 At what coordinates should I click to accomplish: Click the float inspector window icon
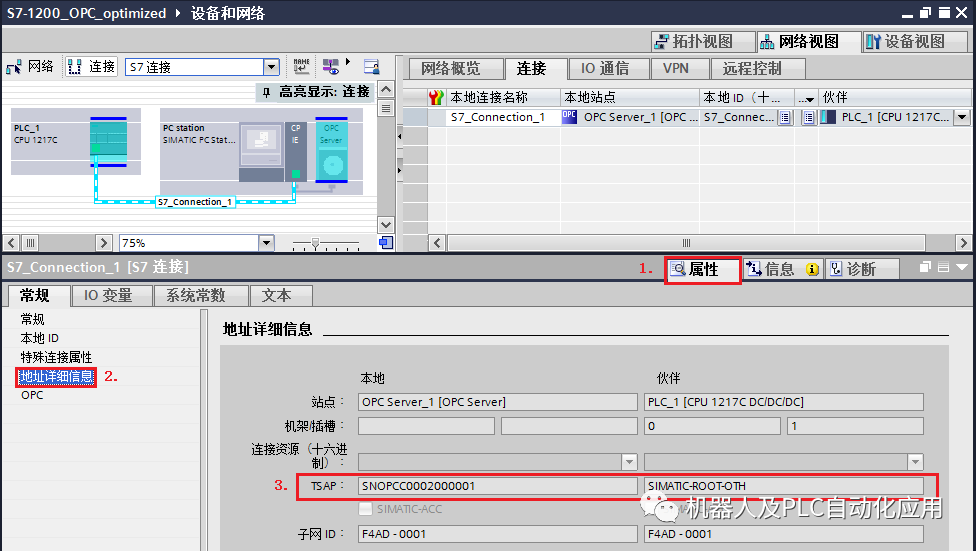(925, 267)
